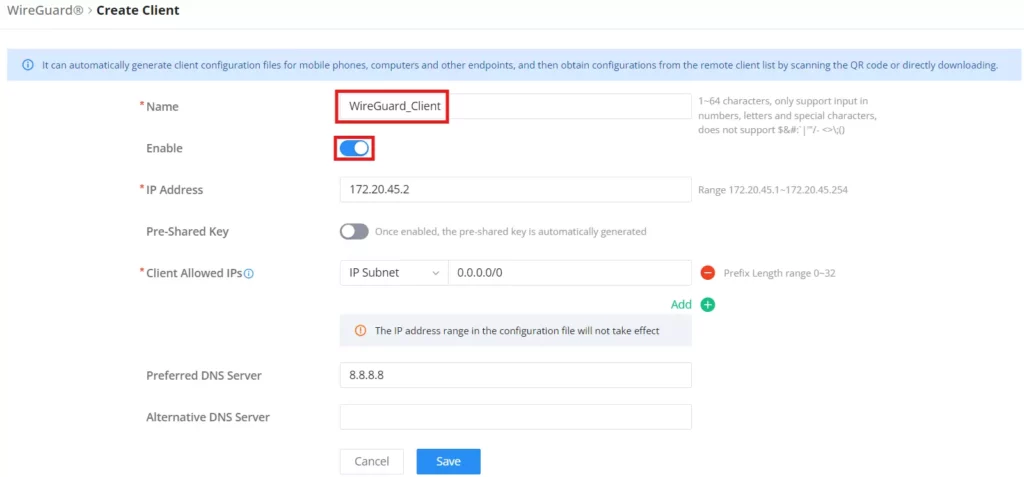Click the Preferred DNS Server field
The height and width of the screenshot is (477, 1024).
coord(515,376)
